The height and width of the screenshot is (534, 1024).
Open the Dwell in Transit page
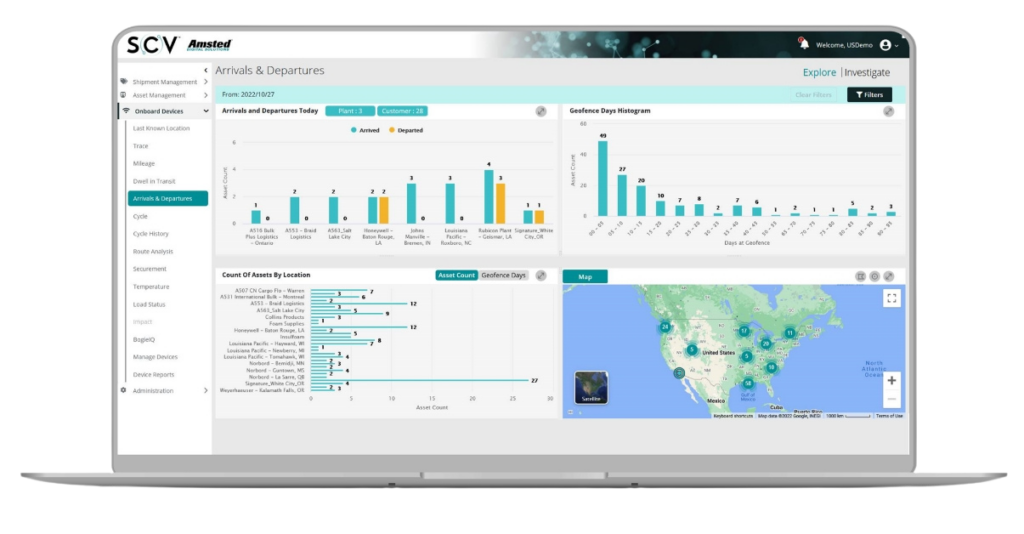[x=154, y=181]
